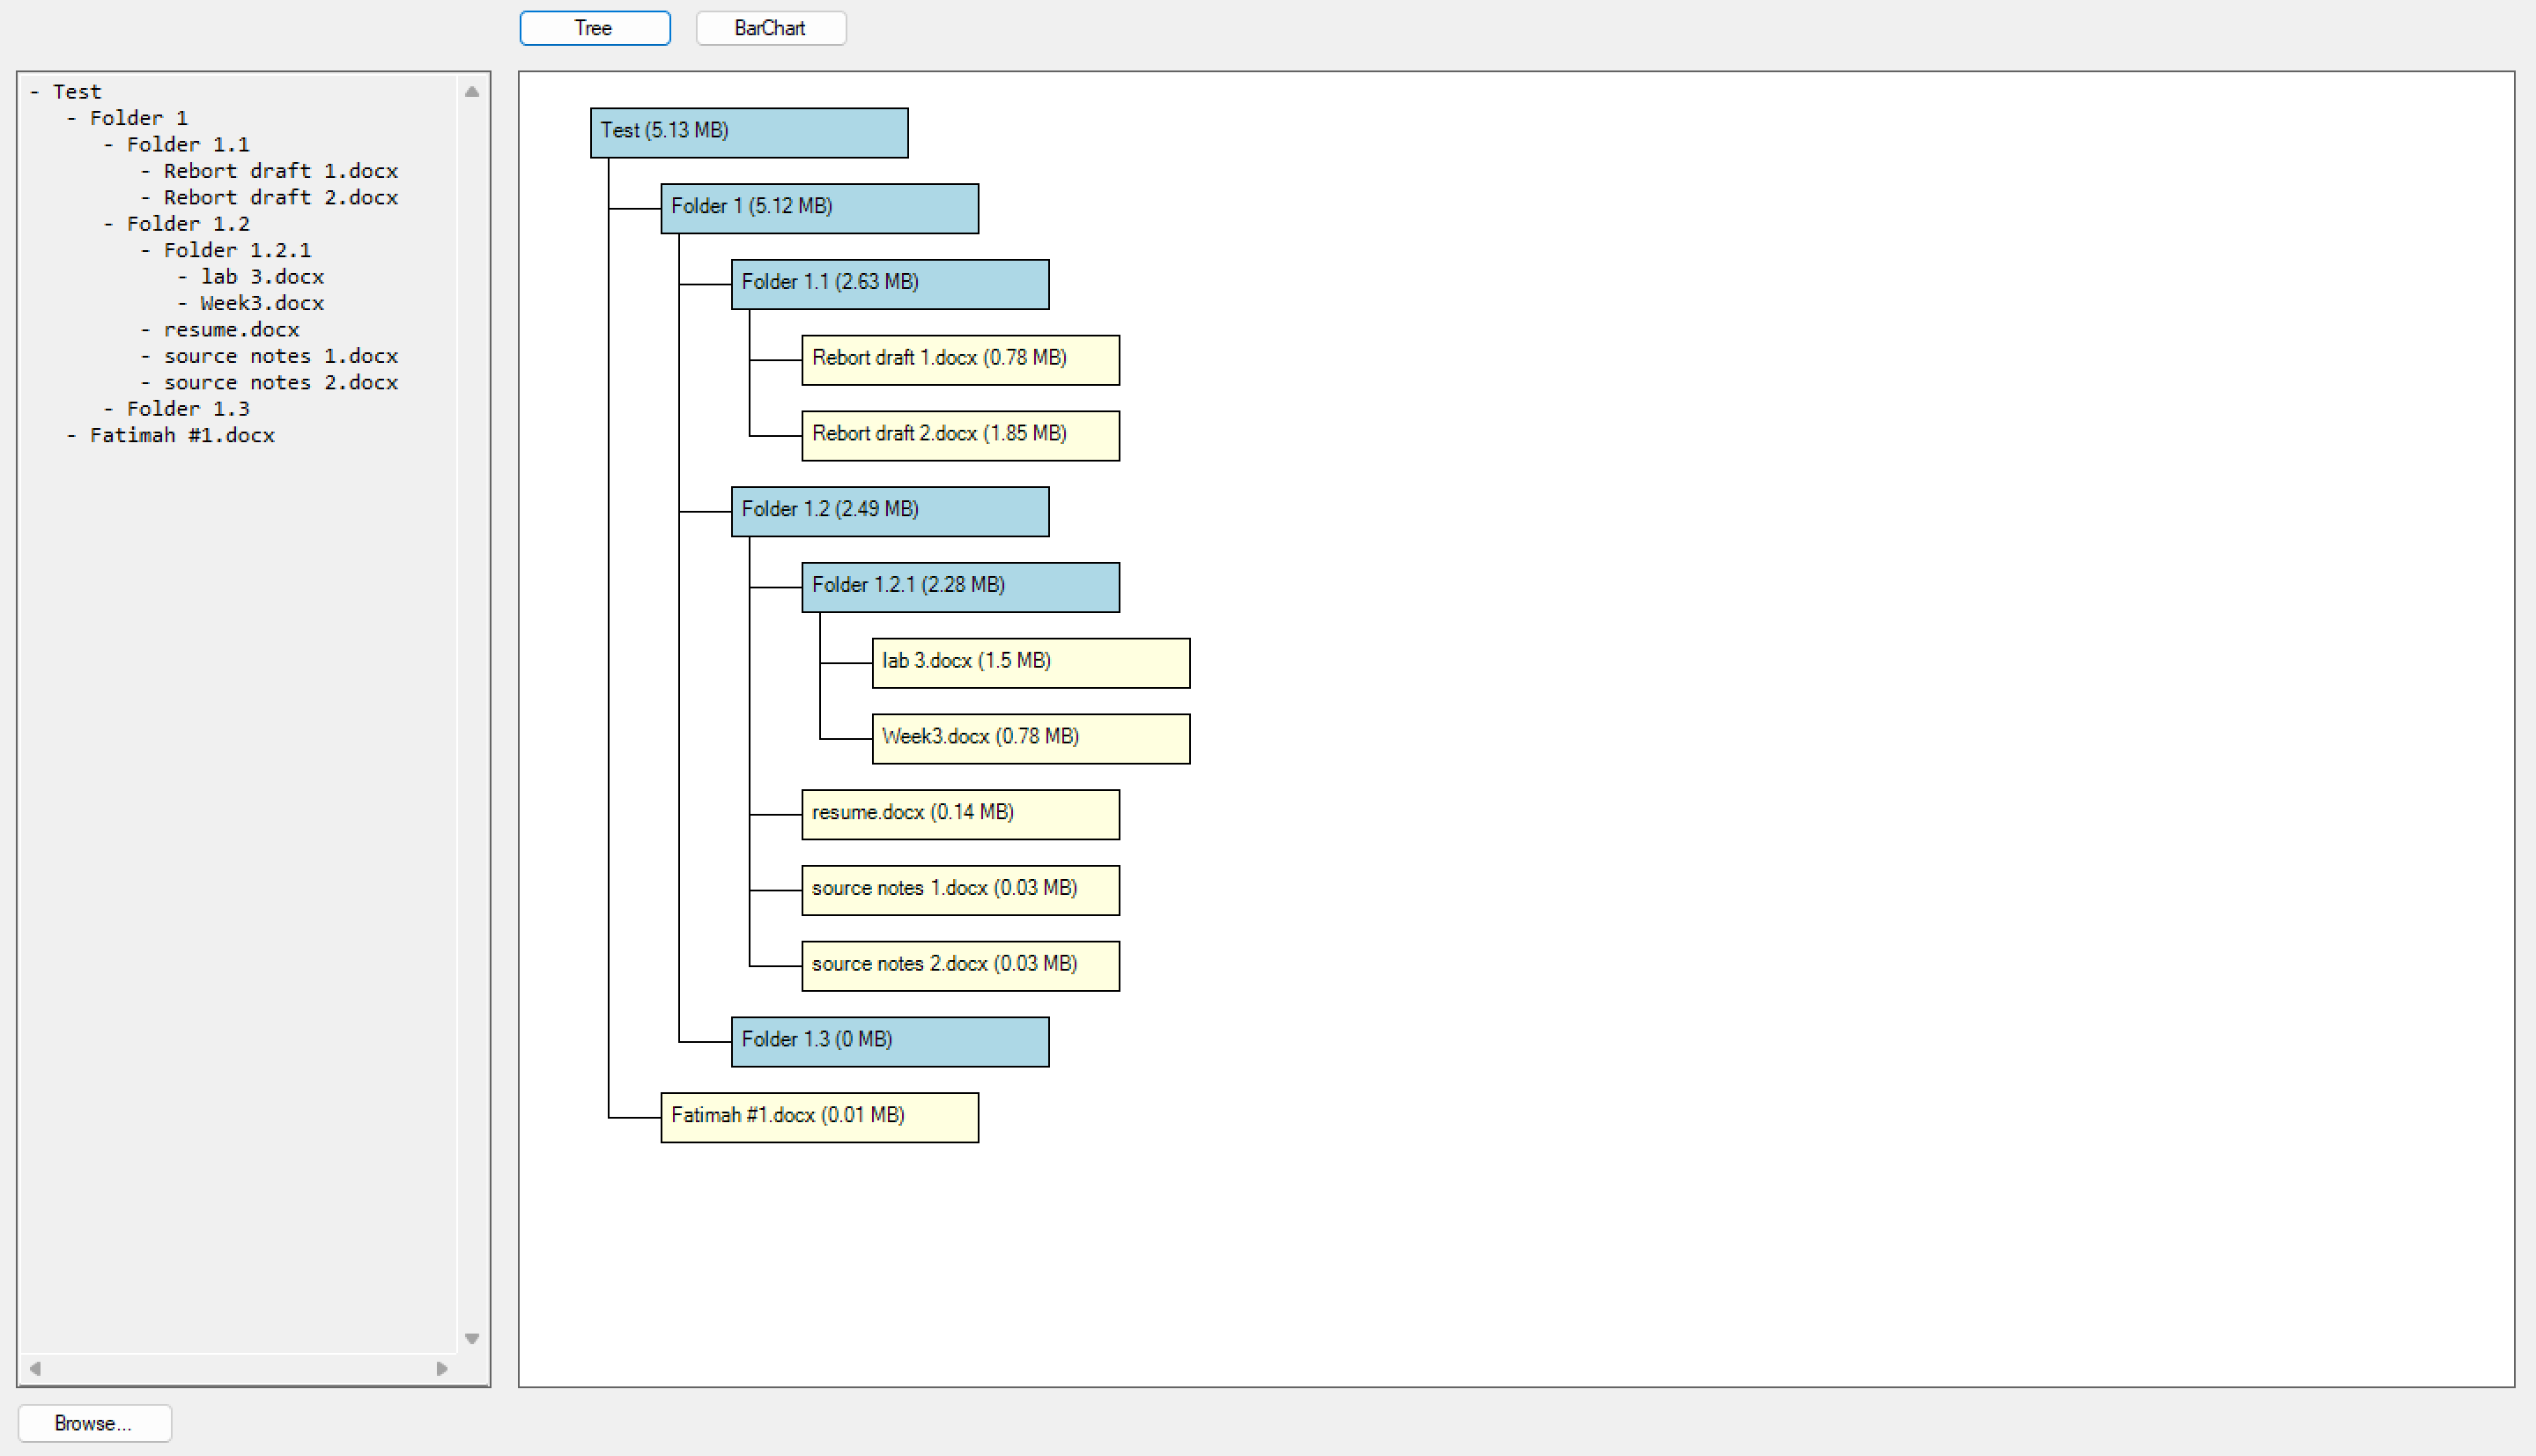Click scroll left arrow under file list

click(35, 1368)
